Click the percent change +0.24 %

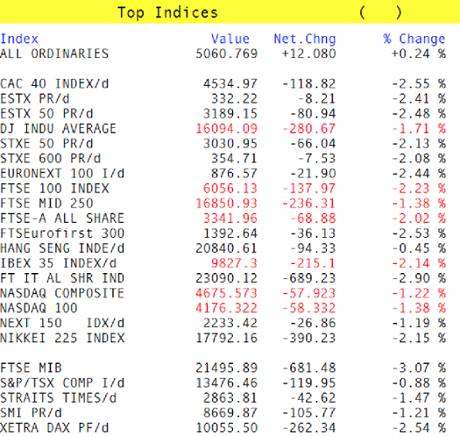click(419, 53)
